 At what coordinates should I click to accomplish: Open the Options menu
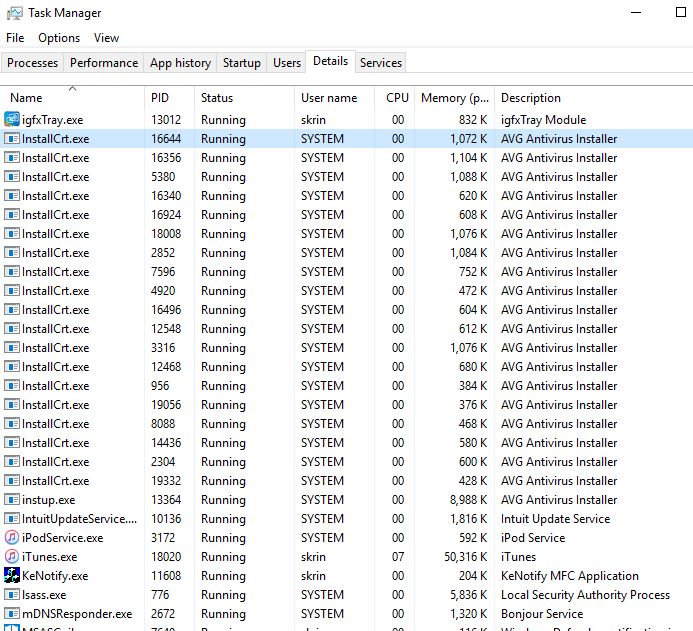pos(59,38)
